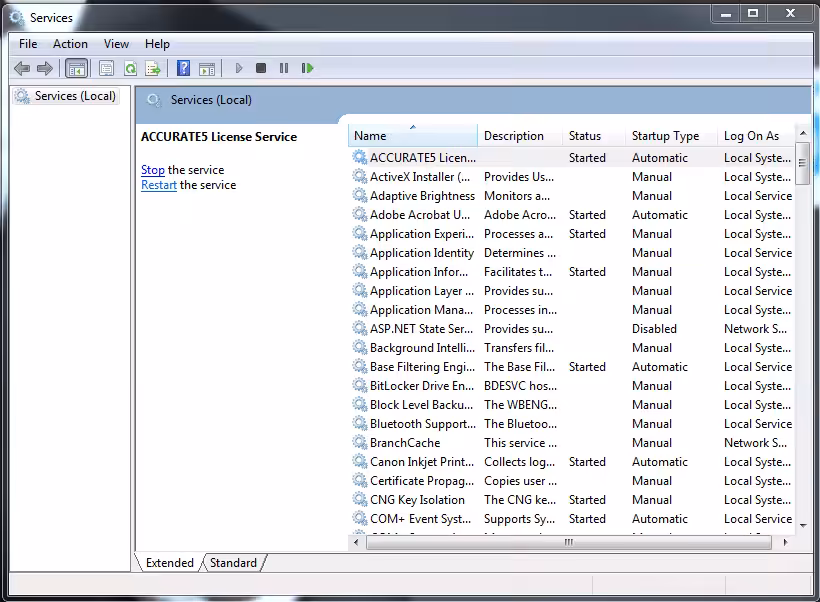820x602 pixels.
Task: Sort by the Log On As column header
Action: 756,136
